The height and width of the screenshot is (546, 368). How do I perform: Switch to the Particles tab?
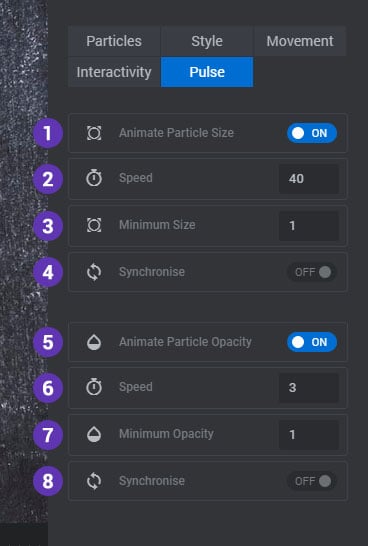tap(114, 41)
